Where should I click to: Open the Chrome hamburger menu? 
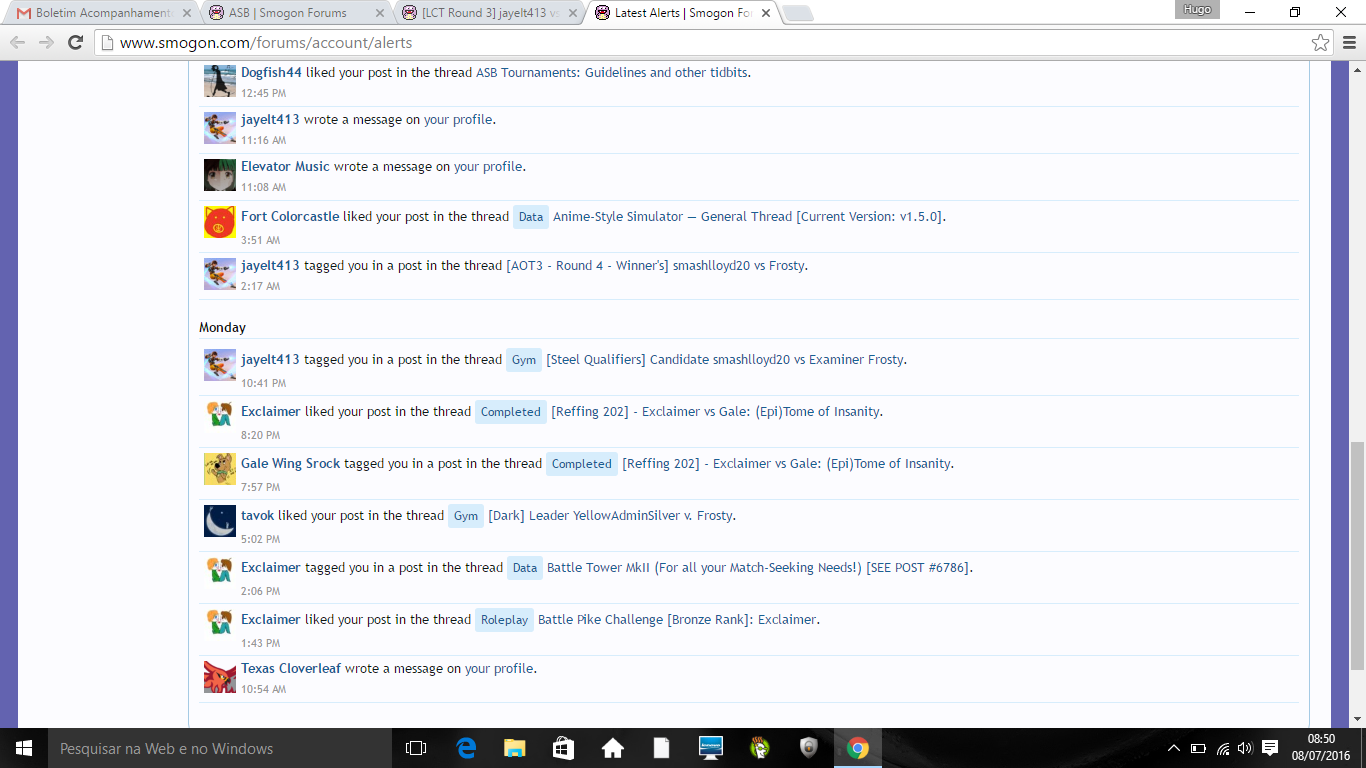point(1347,43)
